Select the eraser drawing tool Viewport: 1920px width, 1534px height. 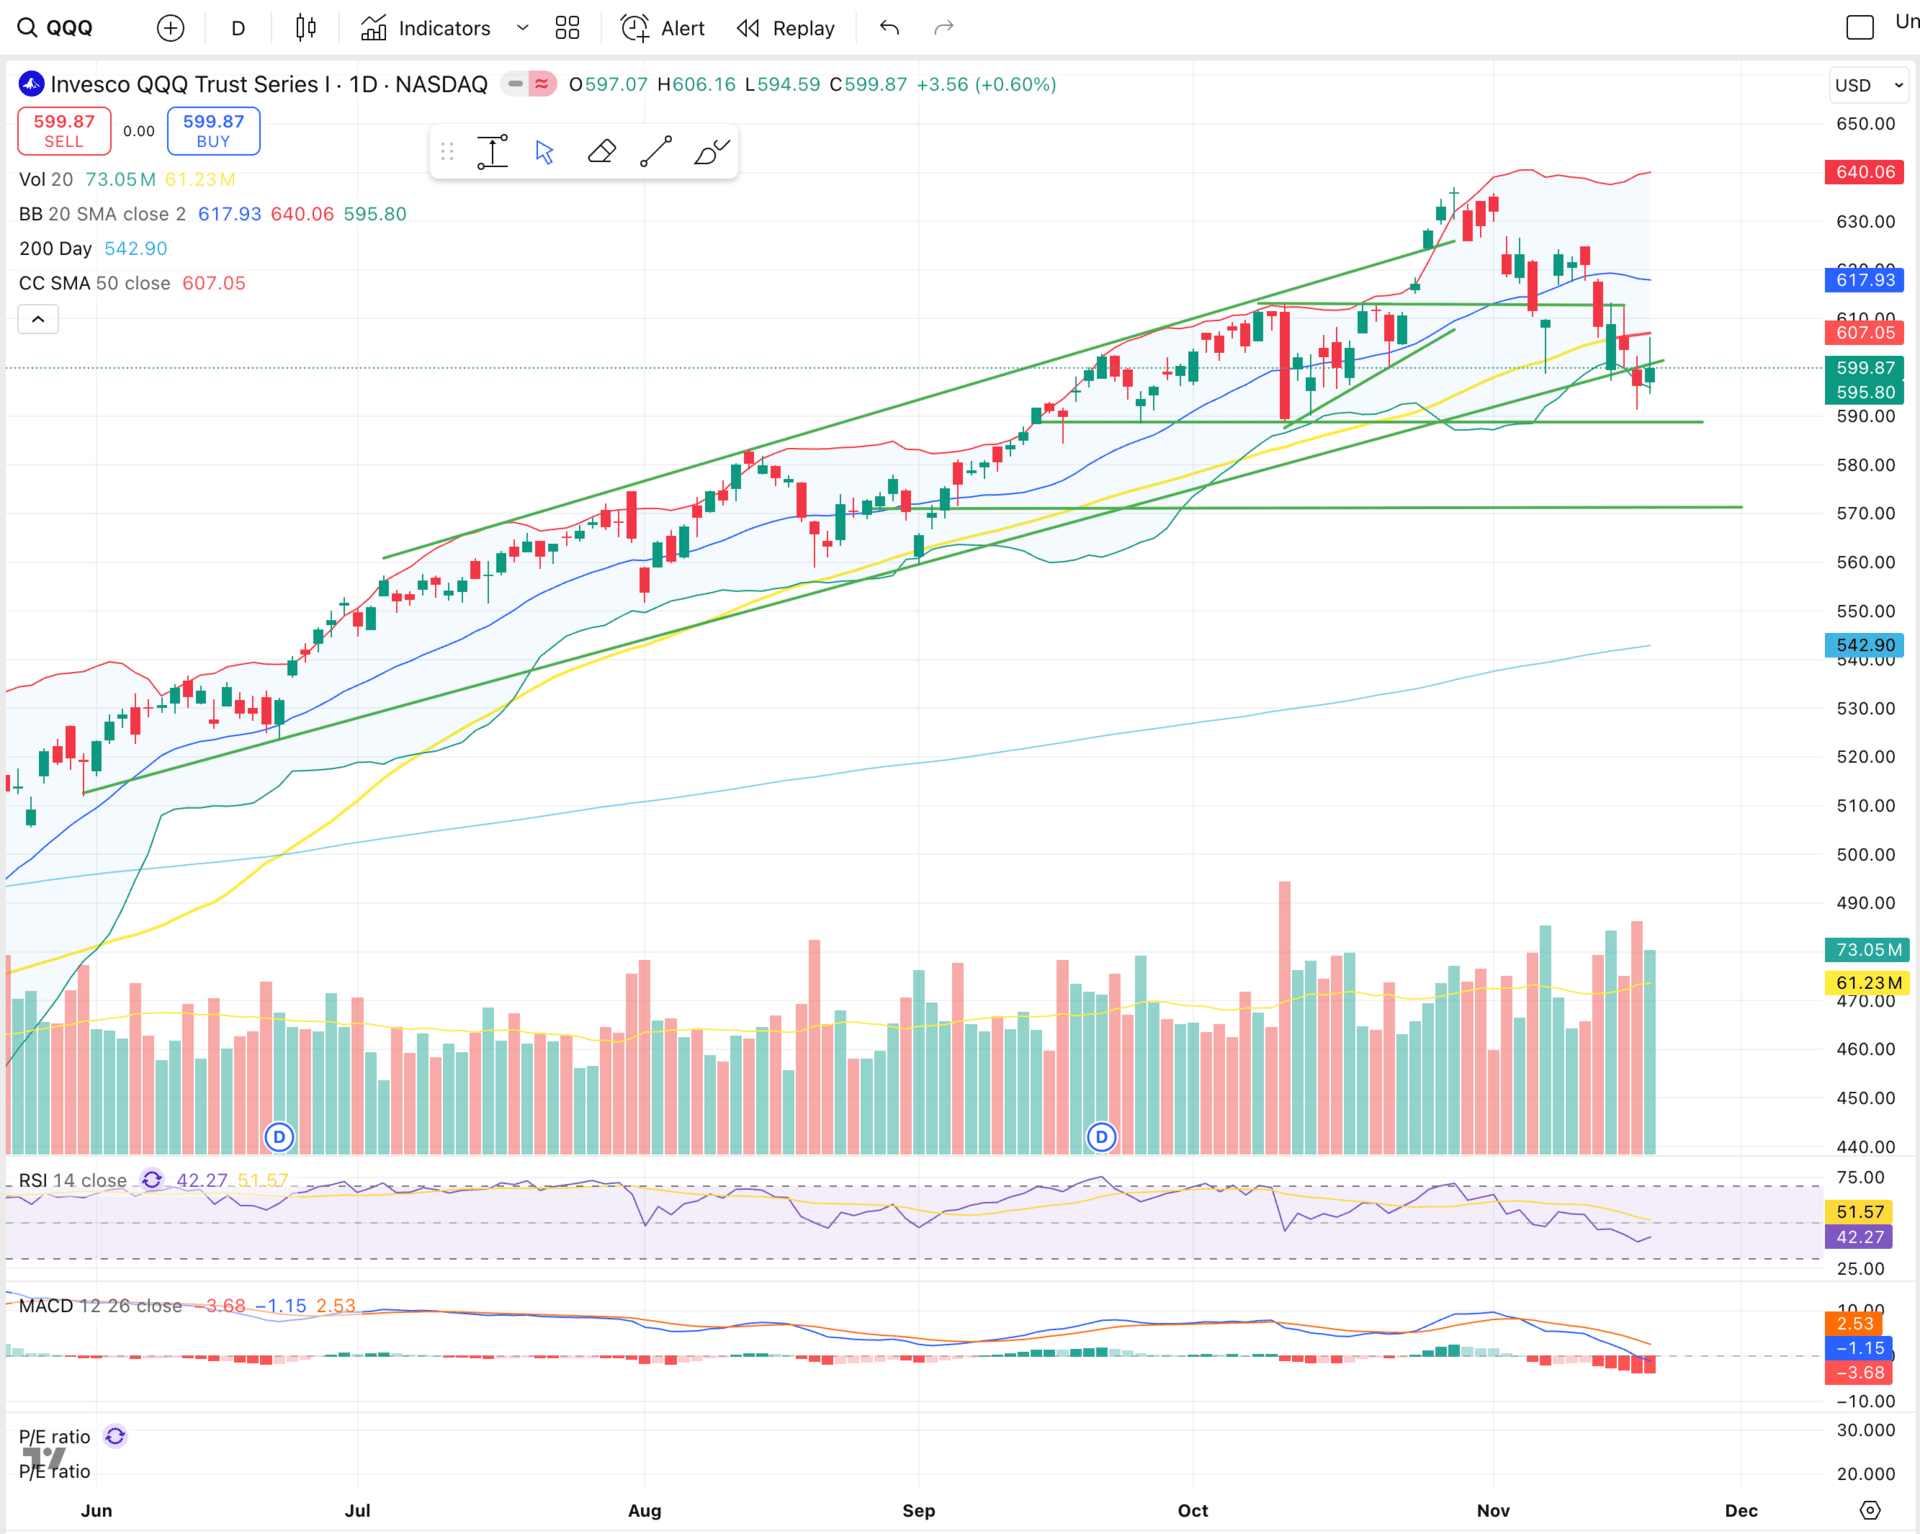pyautogui.click(x=601, y=152)
